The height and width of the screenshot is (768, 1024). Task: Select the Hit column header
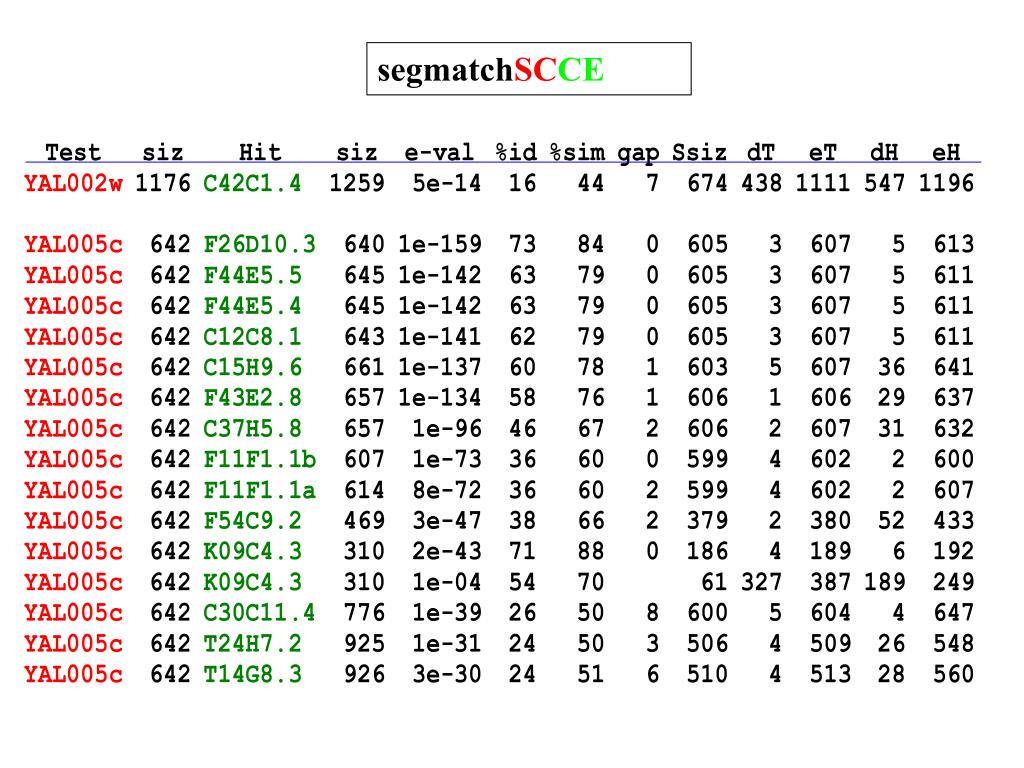pyautogui.click(x=260, y=152)
